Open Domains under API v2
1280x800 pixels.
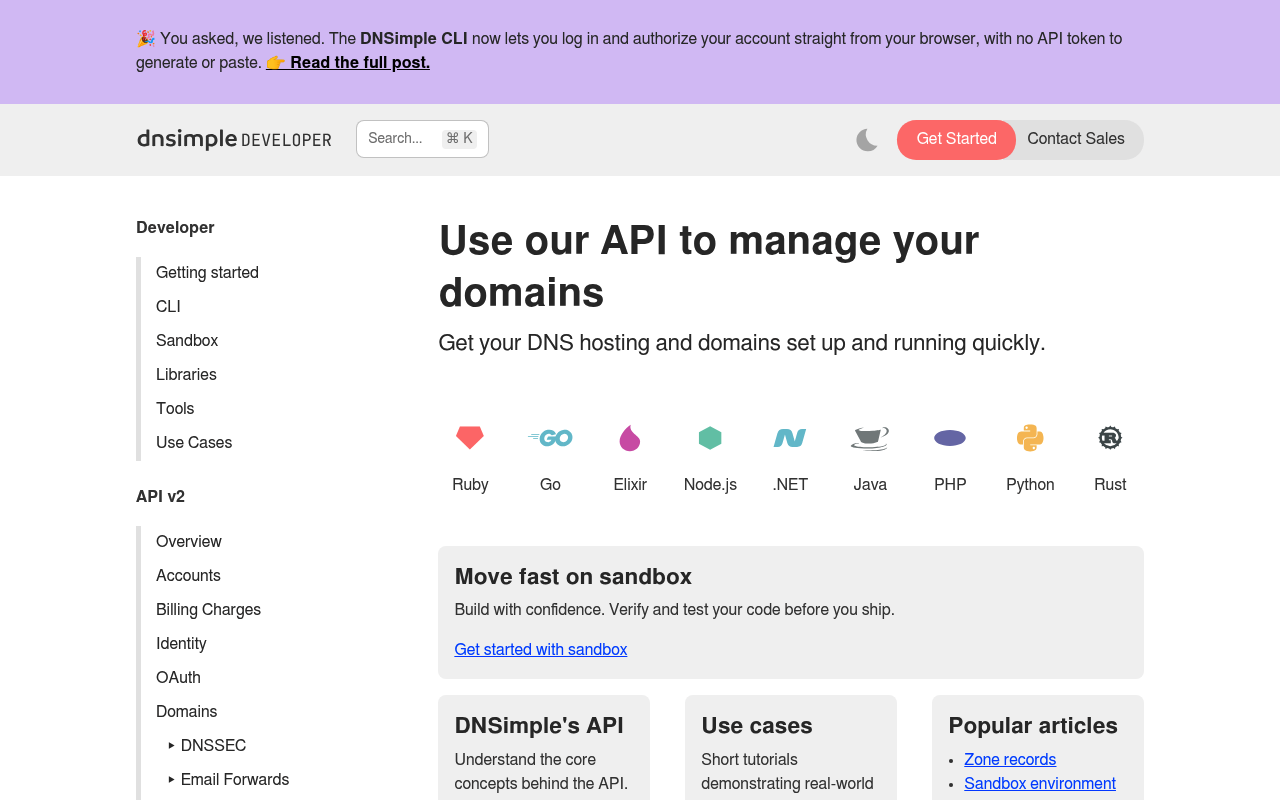tap(186, 712)
